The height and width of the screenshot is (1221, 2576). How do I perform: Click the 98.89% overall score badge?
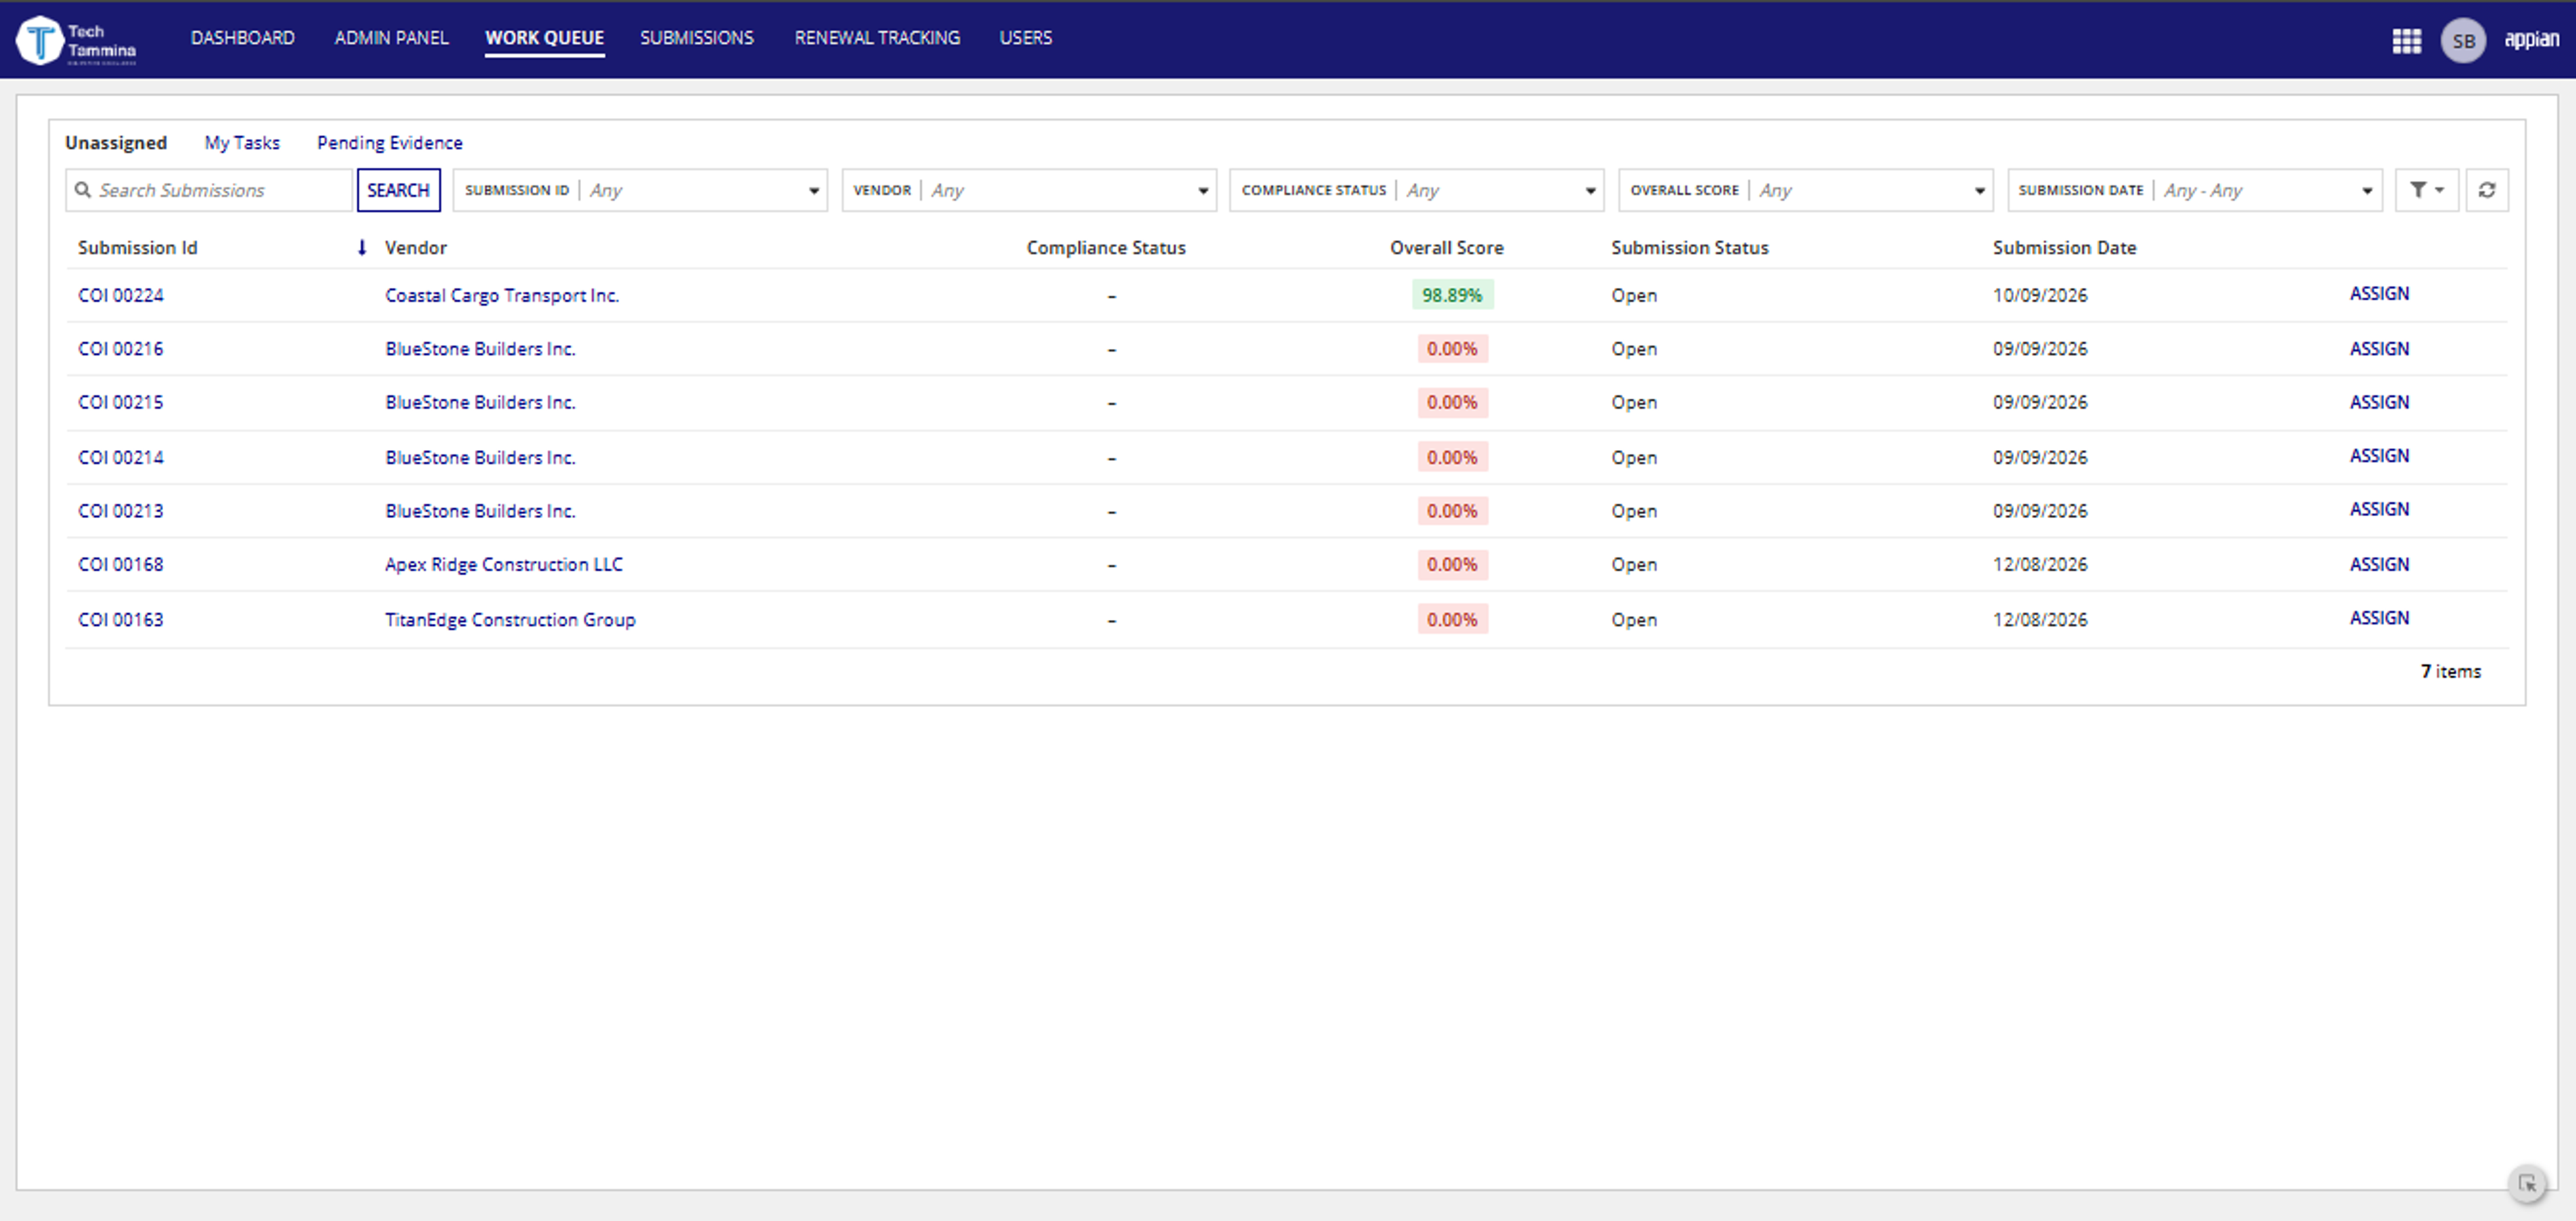coord(1452,295)
